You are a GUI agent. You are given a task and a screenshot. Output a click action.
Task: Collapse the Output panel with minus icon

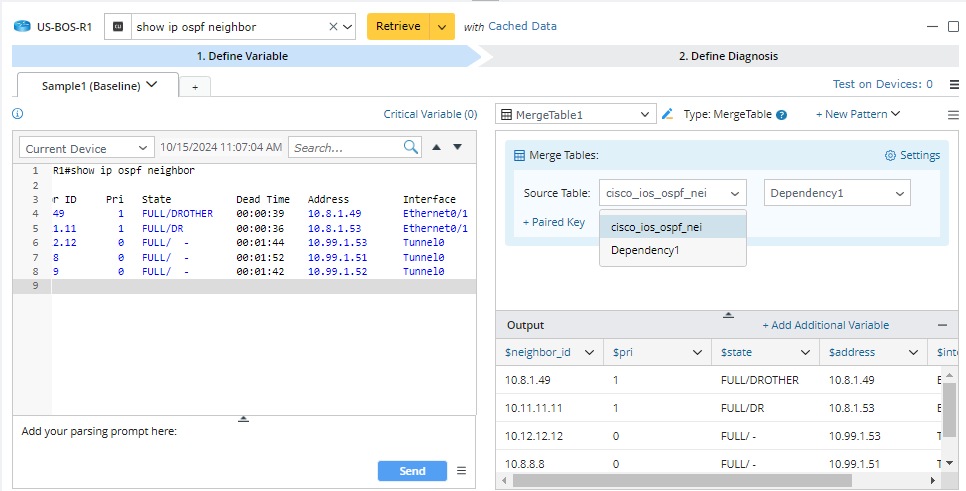(942, 325)
